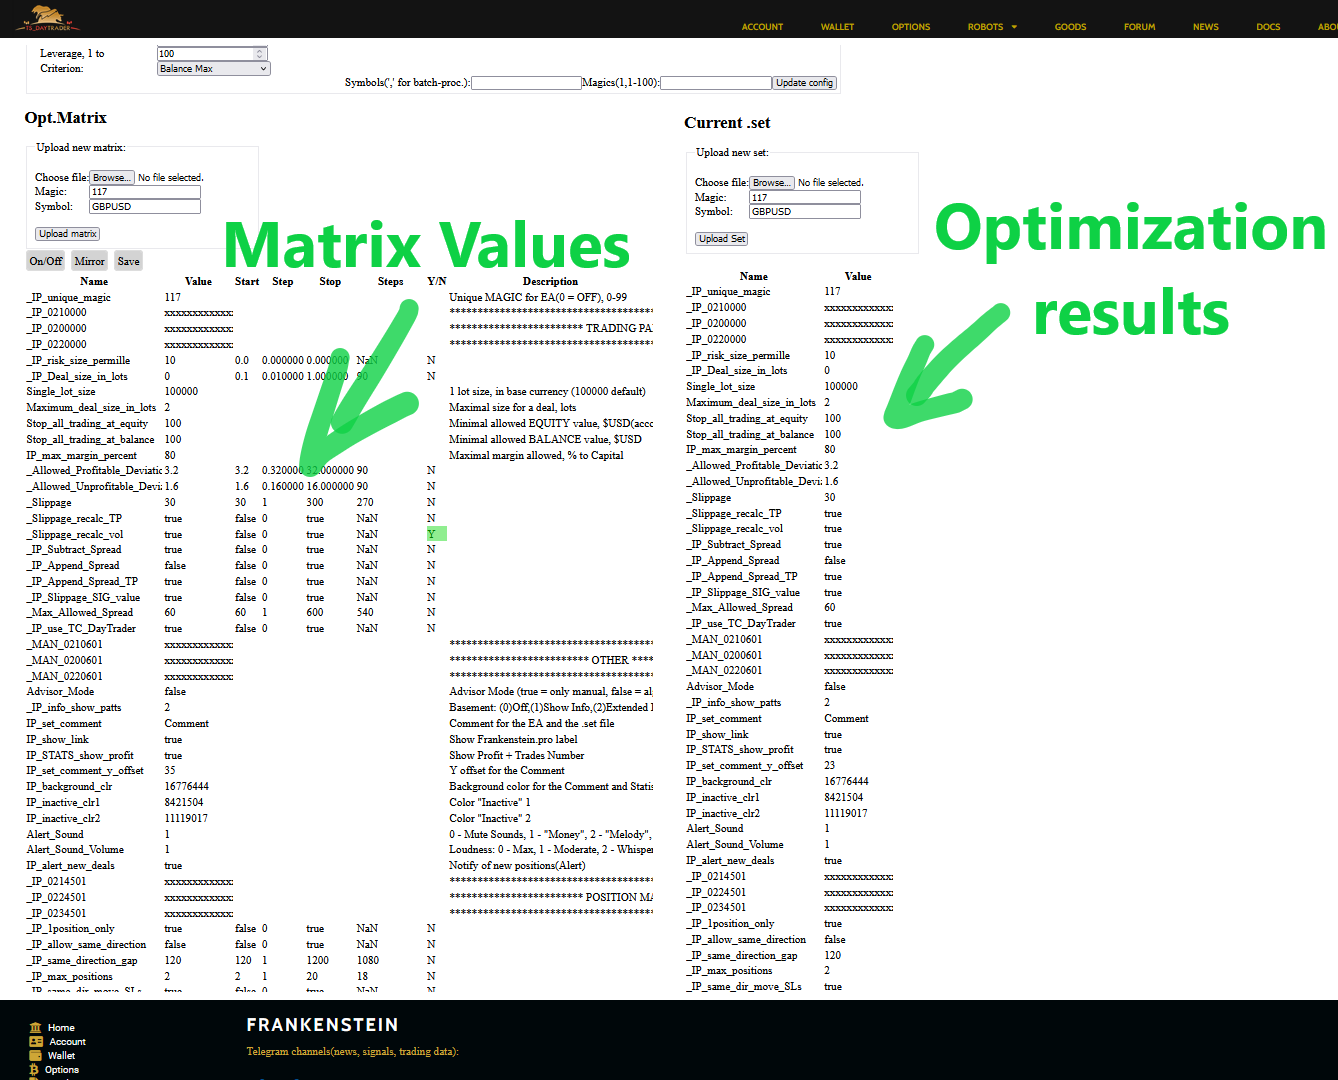Click the Mirror button

(x=89, y=261)
